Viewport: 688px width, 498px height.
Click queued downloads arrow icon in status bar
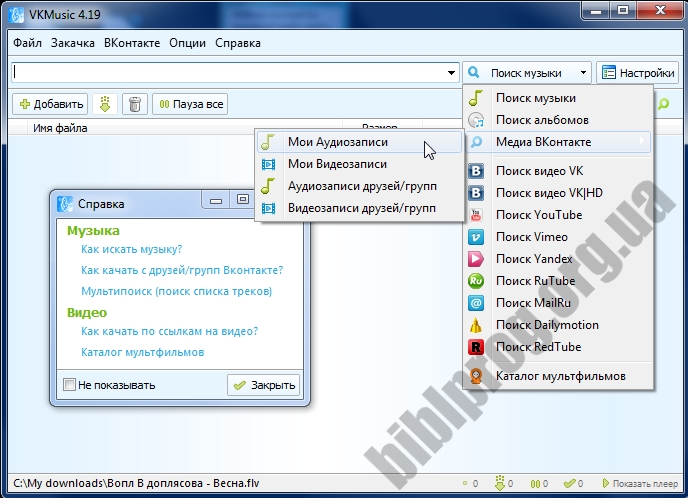coord(499,483)
